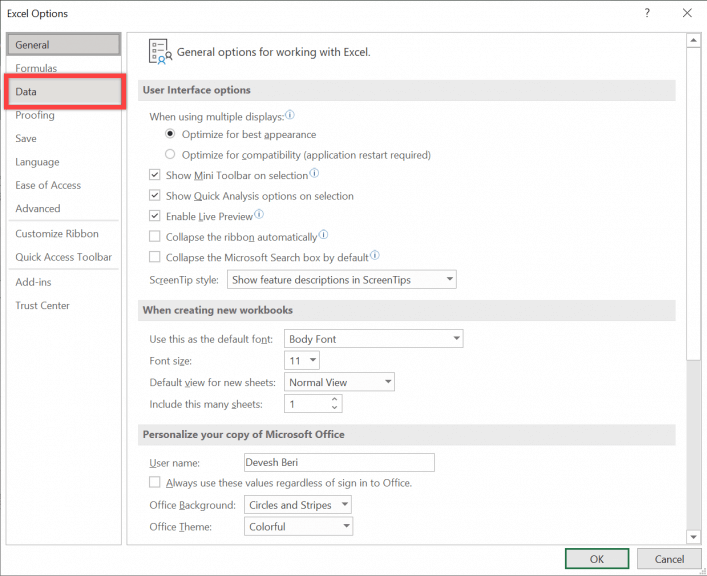Click scrollbar down arrow in options pane
707x576 pixels.
[x=693, y=537]
